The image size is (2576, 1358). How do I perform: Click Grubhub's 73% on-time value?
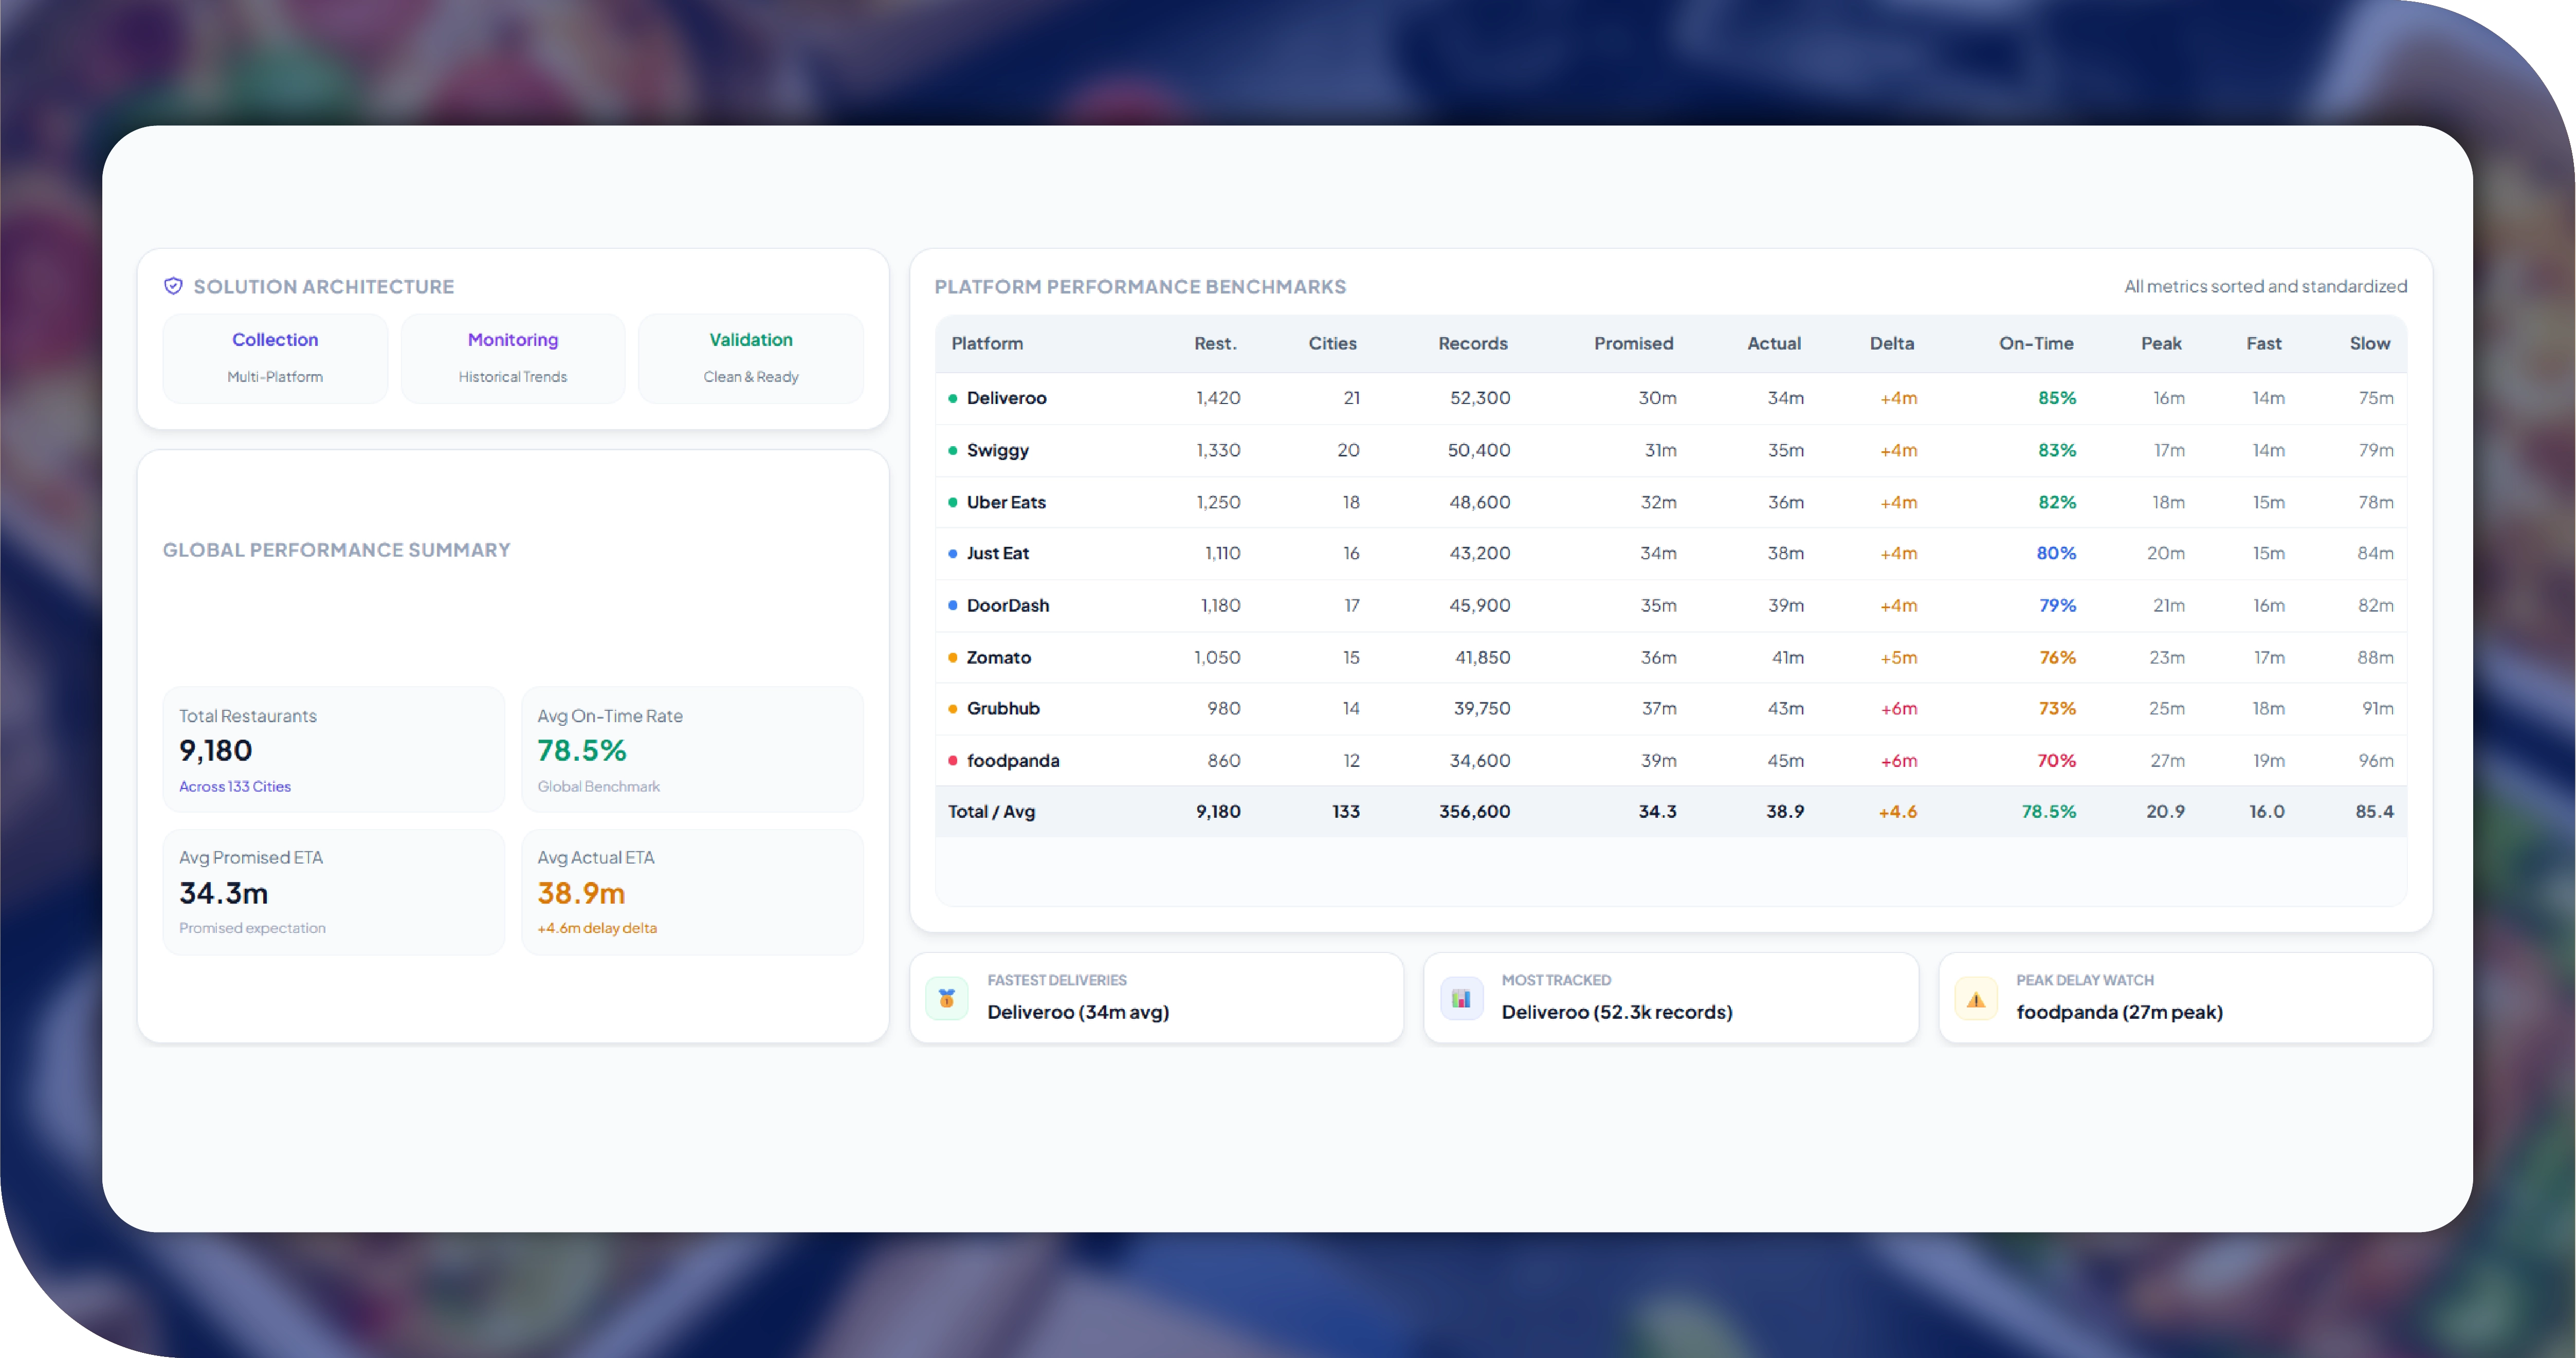[x=2057, y=708]
